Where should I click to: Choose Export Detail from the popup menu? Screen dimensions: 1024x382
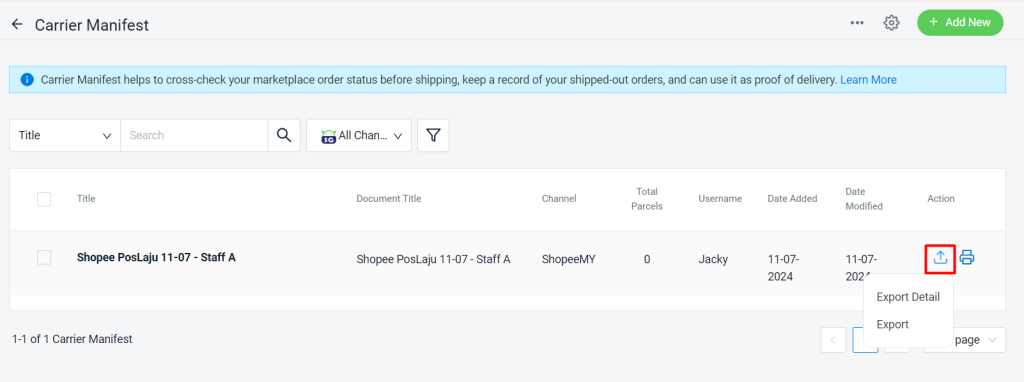tap(908, 297)
